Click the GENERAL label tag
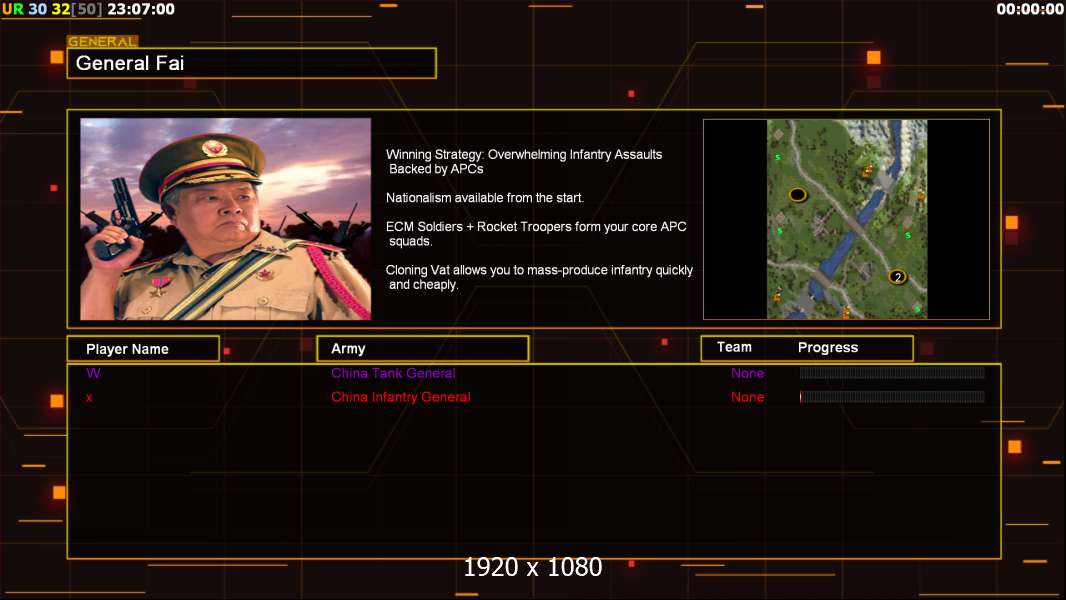Image resolution: width=1066 pixels, height=600 pixels. [x=103, y=41]
